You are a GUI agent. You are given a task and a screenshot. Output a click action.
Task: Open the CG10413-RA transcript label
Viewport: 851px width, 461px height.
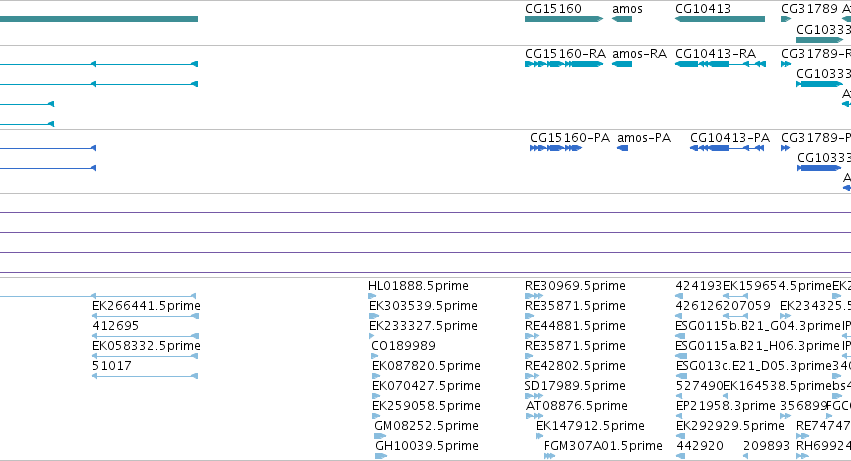(x=715, y=54)
